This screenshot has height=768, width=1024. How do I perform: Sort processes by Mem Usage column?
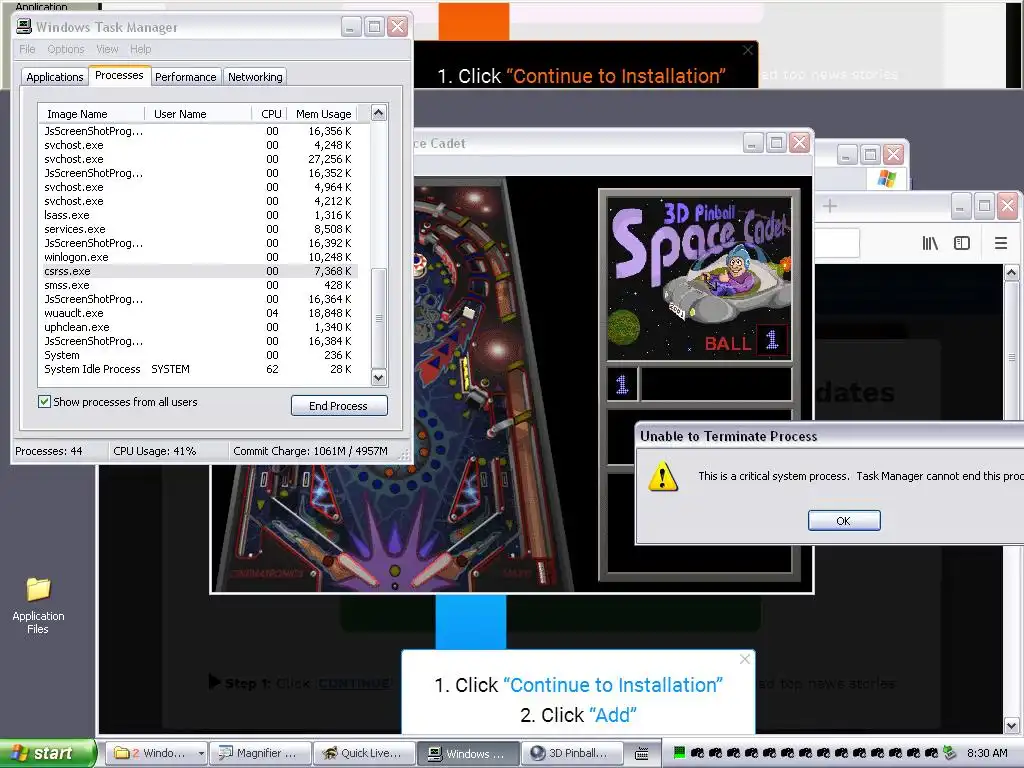point(323,114)
